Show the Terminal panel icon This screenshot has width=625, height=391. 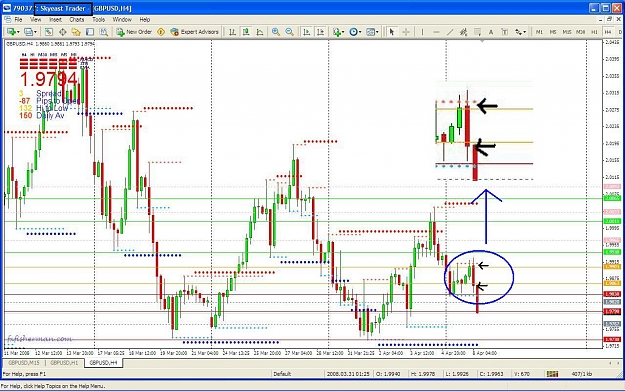90,32
